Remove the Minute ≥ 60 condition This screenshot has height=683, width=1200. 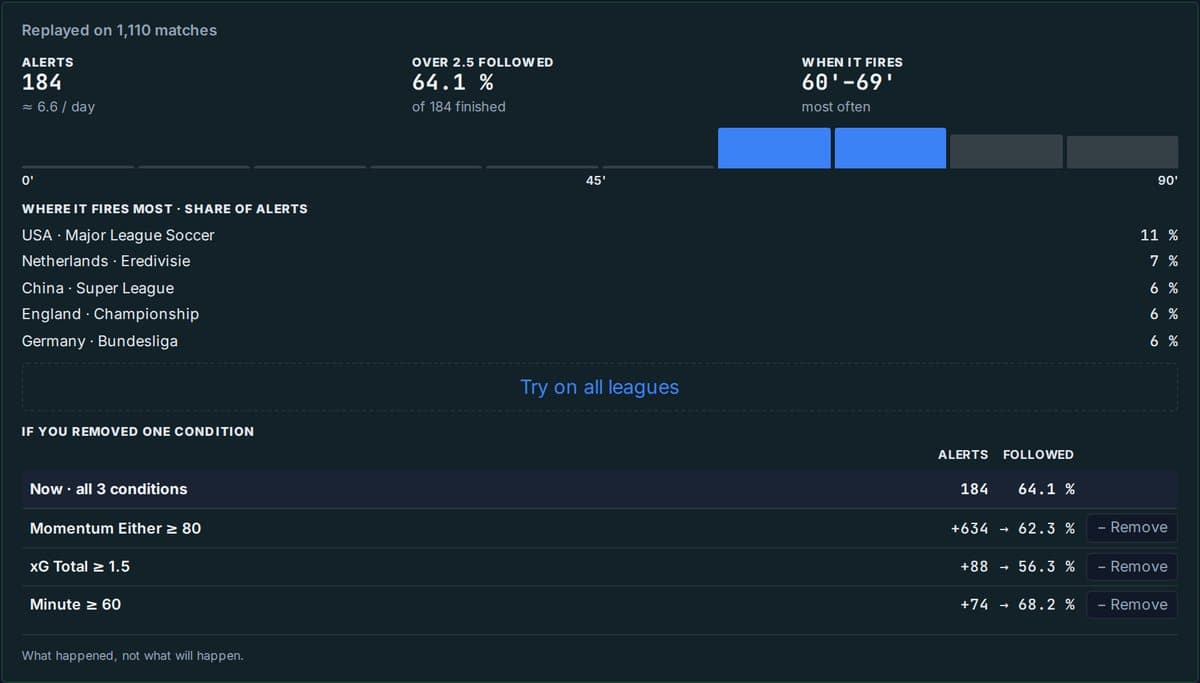tap(1132, 604)
